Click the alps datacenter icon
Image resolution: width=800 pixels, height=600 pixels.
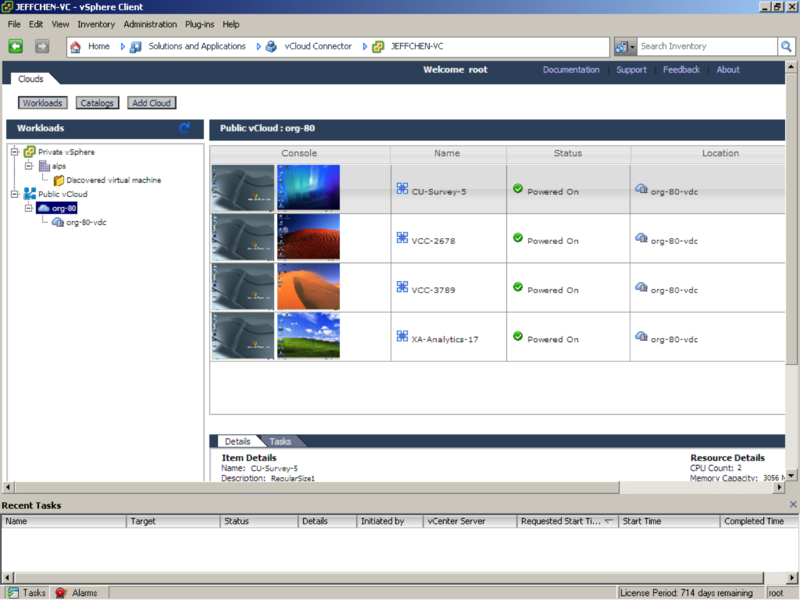pos(44,166)
